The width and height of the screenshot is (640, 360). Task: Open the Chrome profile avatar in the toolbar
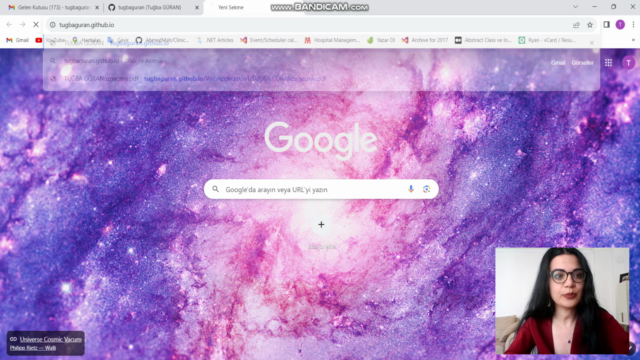(620, 25)
